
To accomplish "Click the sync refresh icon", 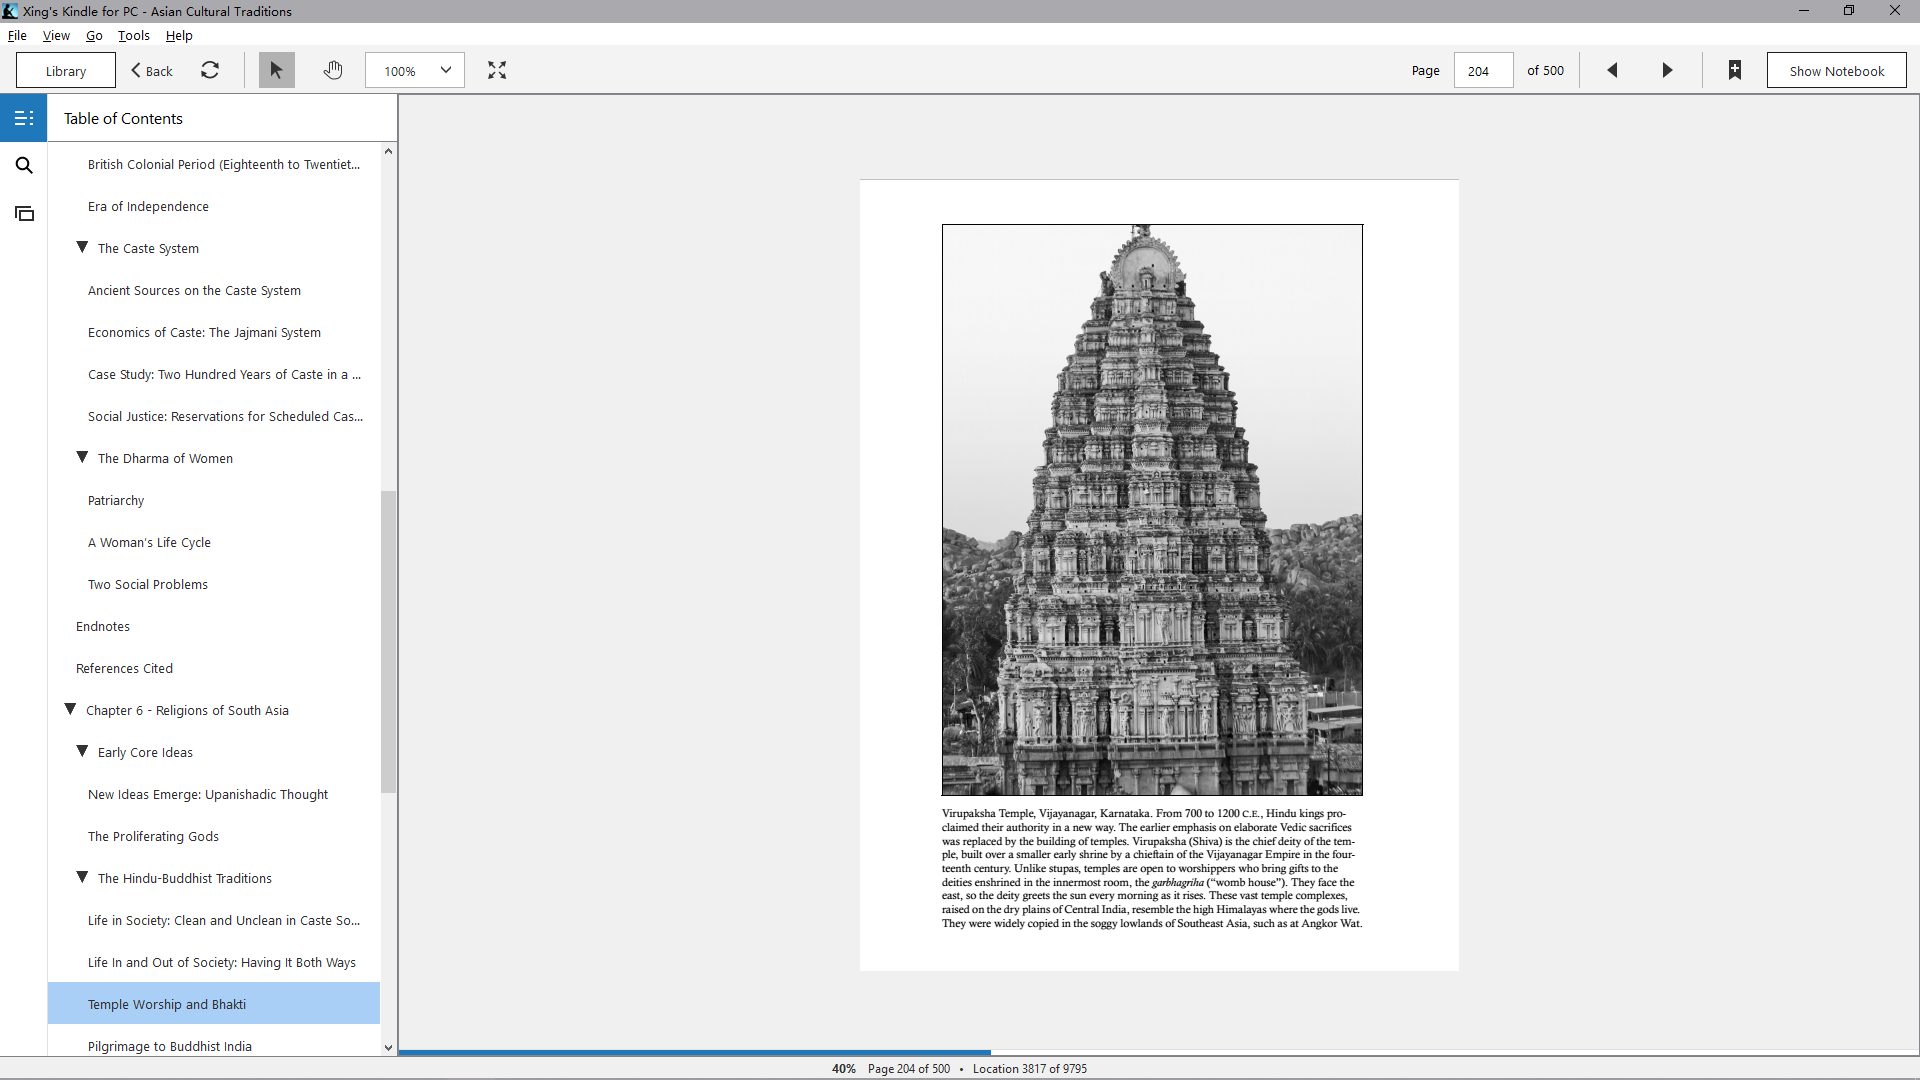I will point(210,70).
